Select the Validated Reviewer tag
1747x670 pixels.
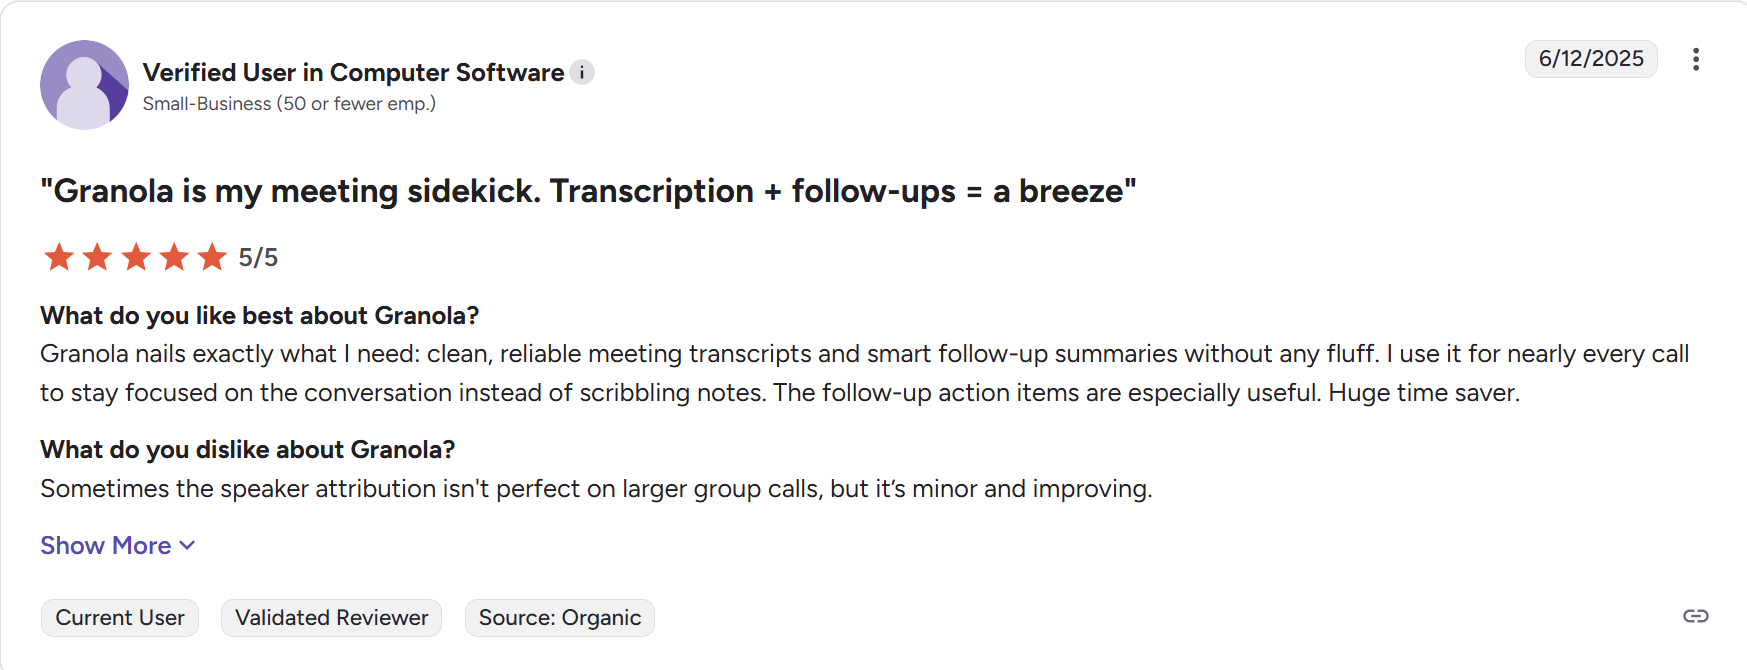tap(331, 618)
